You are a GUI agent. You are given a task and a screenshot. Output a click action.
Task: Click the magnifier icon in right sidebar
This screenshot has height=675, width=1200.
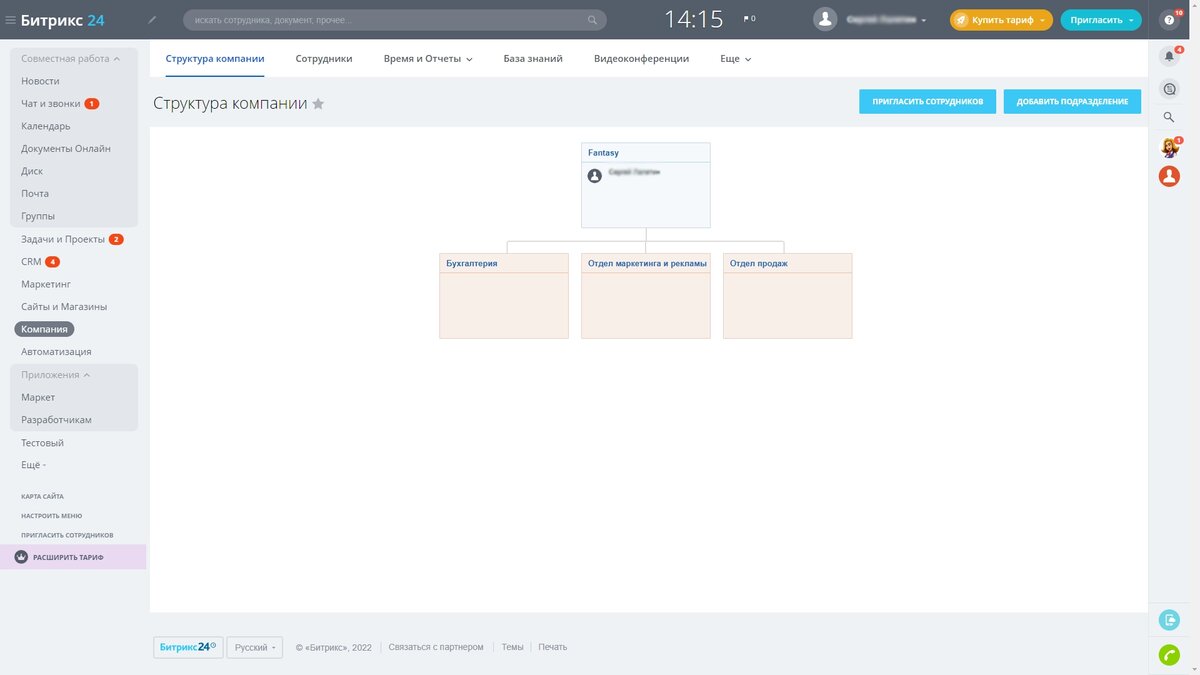coord(1169,118)
